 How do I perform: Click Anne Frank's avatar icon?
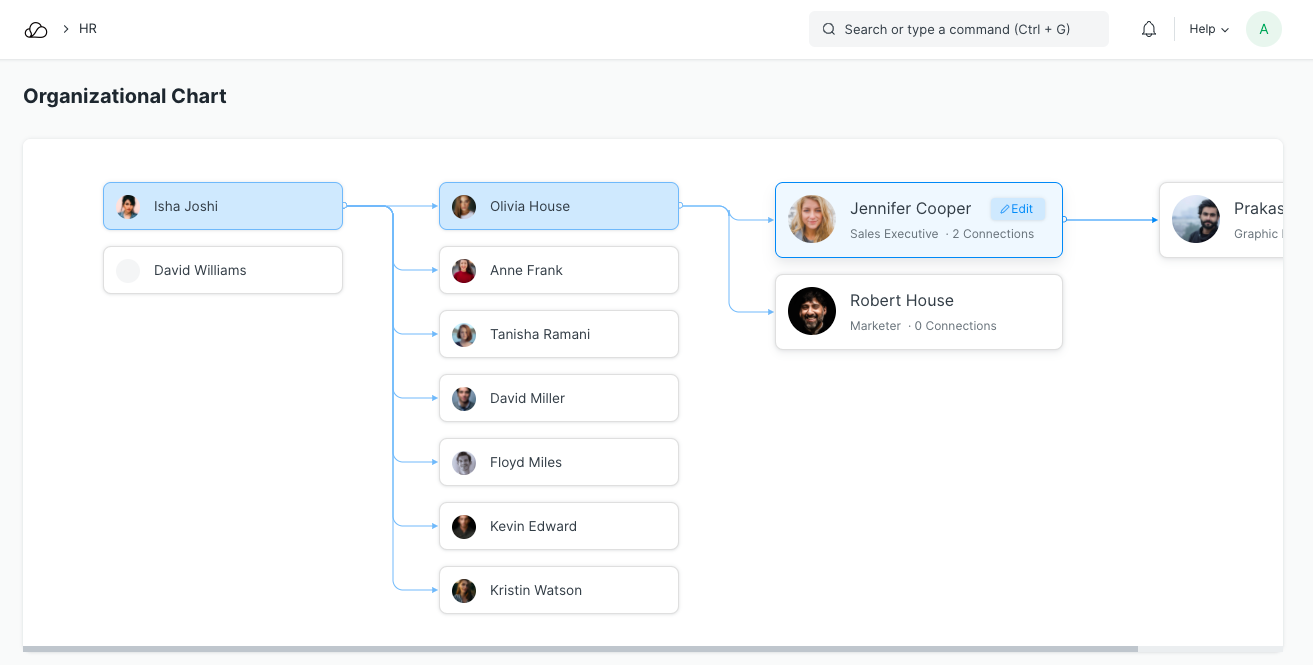click(464, 271)
